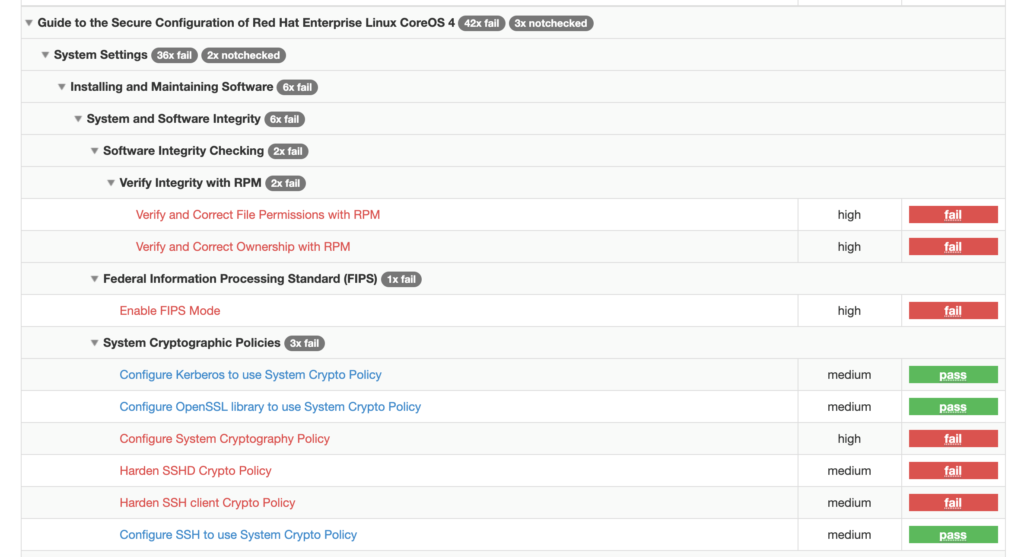This screenshot has height=557, width=1024.
Task: Collapse Federal Information Processing Standard group
Action: [95, 279]
